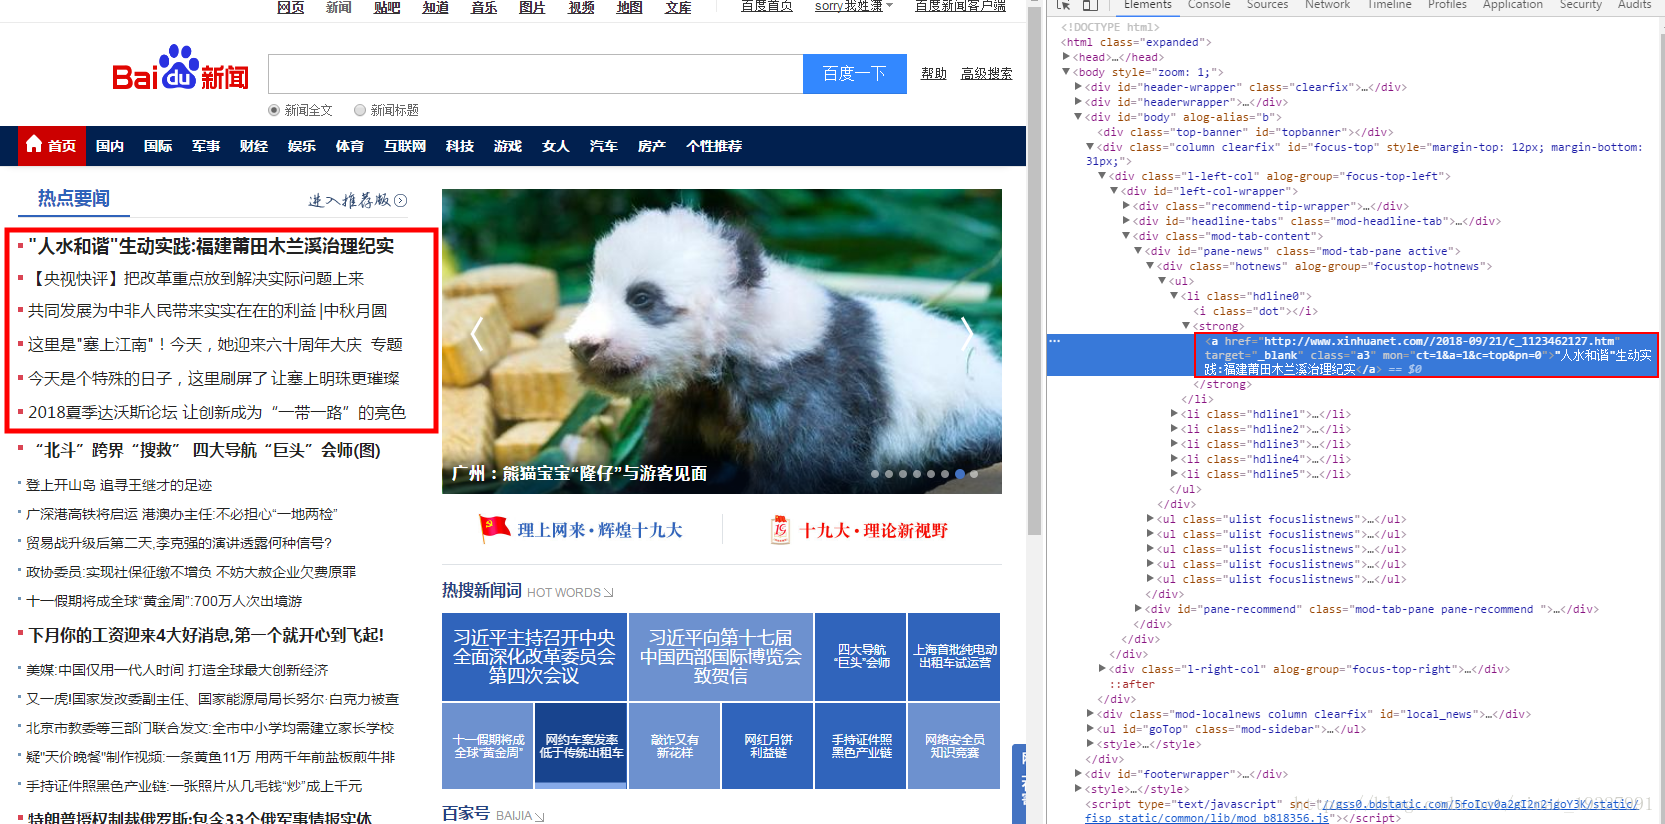Click the 十九大 icon beside 理论新视野
1665x824 pixels.
click(780, 529)
